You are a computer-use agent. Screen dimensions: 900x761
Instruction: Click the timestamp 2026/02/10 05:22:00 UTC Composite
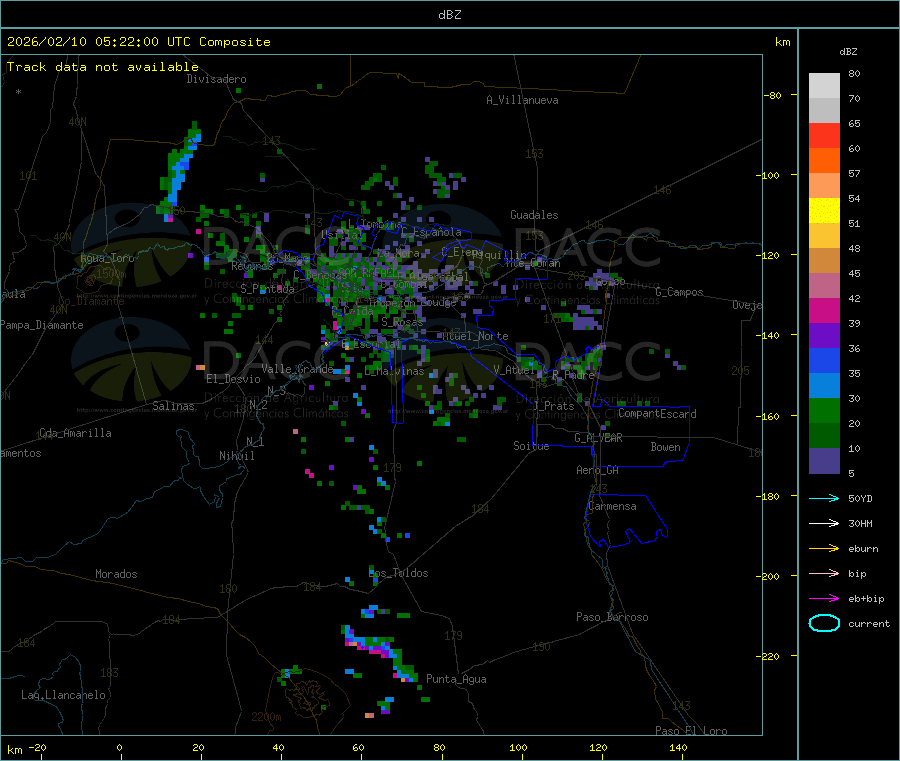pos(138,42)
